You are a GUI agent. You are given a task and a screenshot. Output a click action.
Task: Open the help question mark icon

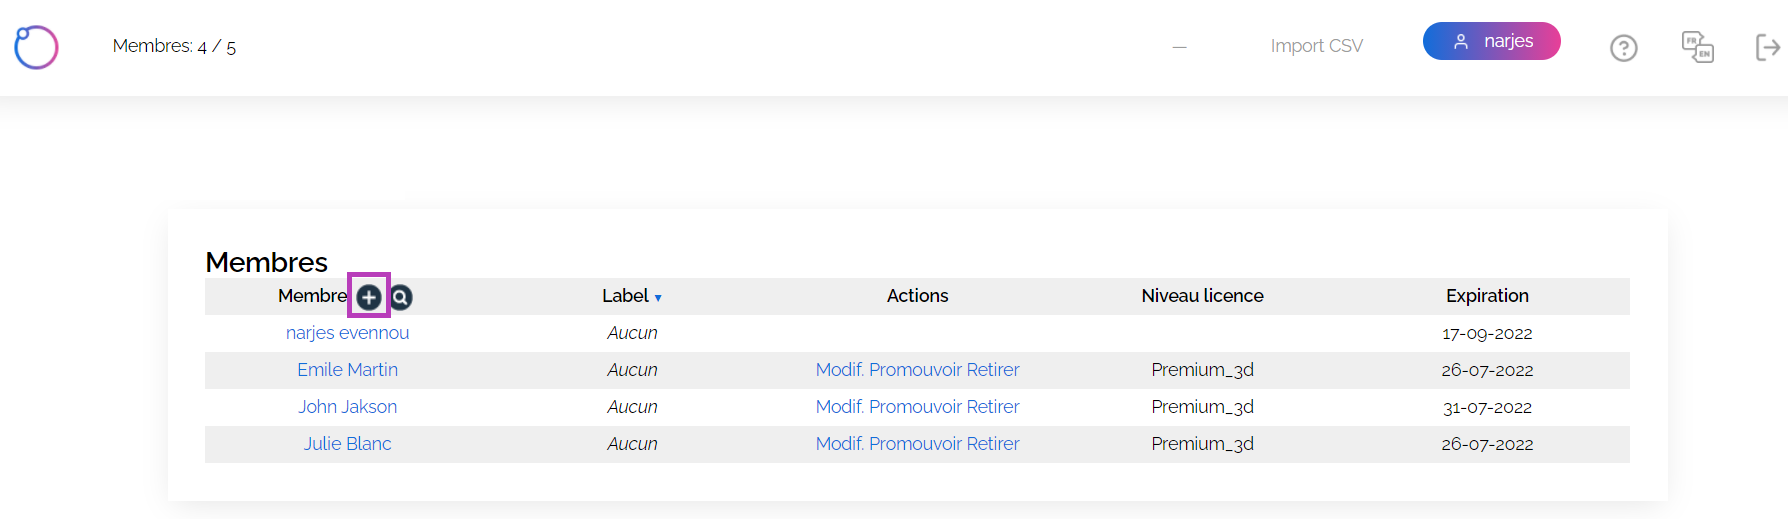point(1624,48)
